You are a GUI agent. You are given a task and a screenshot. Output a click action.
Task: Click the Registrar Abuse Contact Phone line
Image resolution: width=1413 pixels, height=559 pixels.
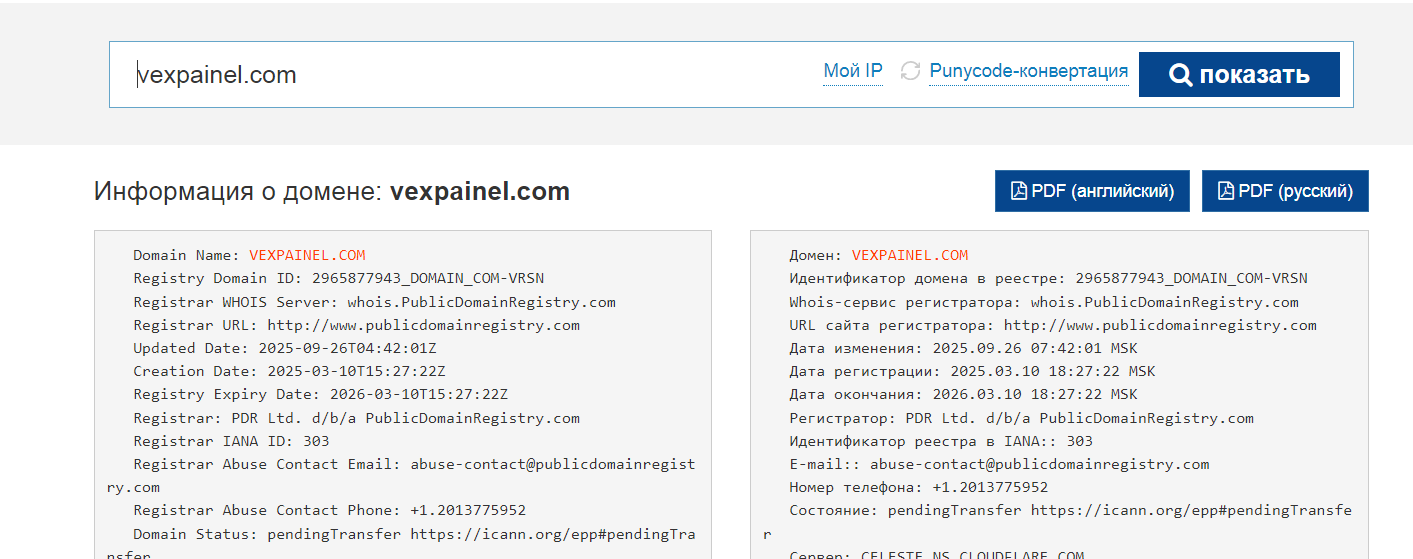pyautogui.click(x=329, y=510)
